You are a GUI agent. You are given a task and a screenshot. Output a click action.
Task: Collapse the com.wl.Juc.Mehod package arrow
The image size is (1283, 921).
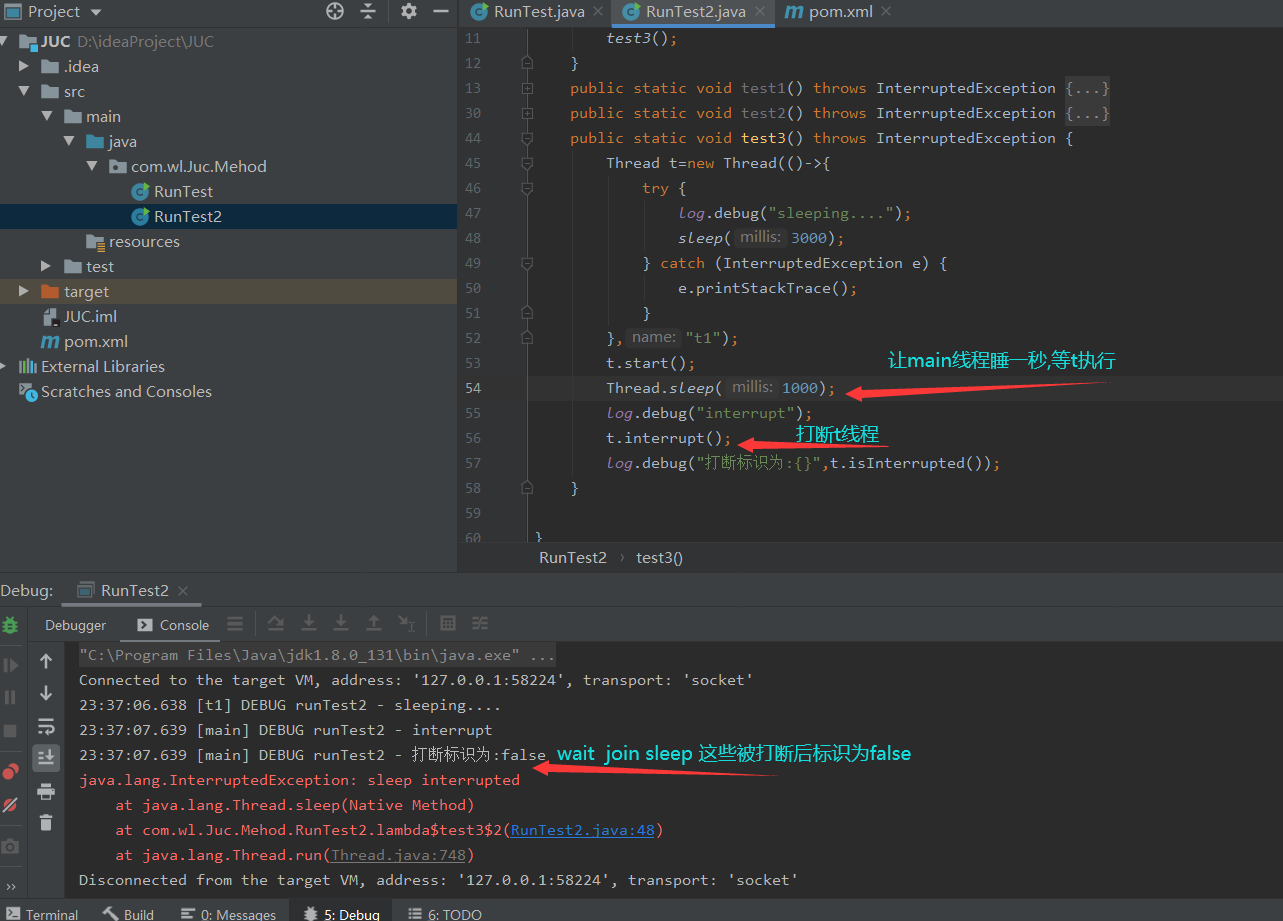pos(91,166)
